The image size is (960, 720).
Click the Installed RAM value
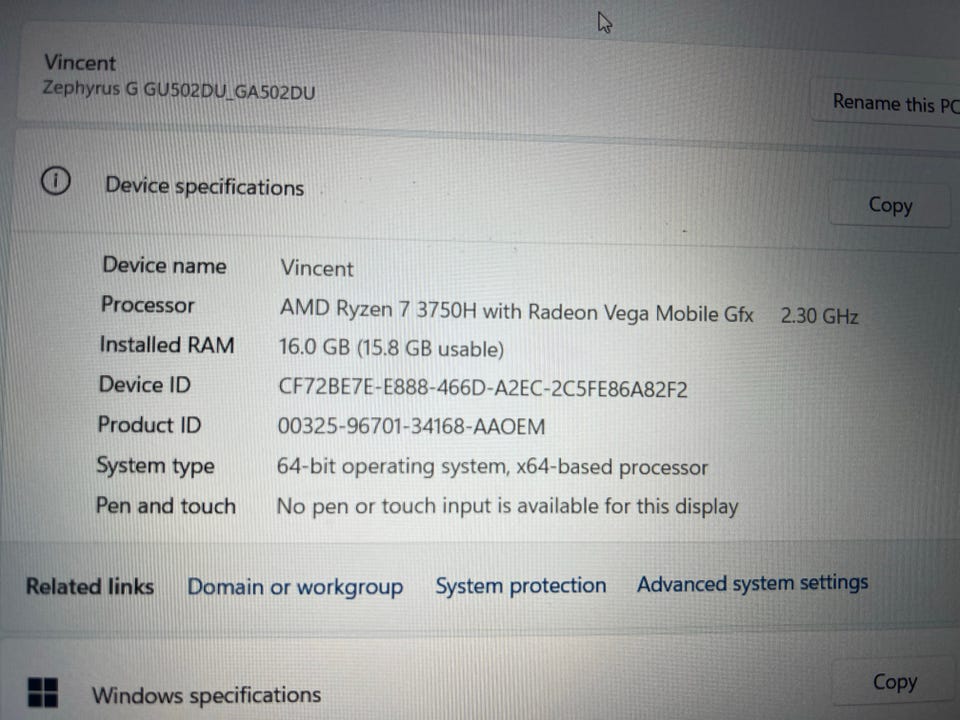pyautogui.click(x=391, y=348)
